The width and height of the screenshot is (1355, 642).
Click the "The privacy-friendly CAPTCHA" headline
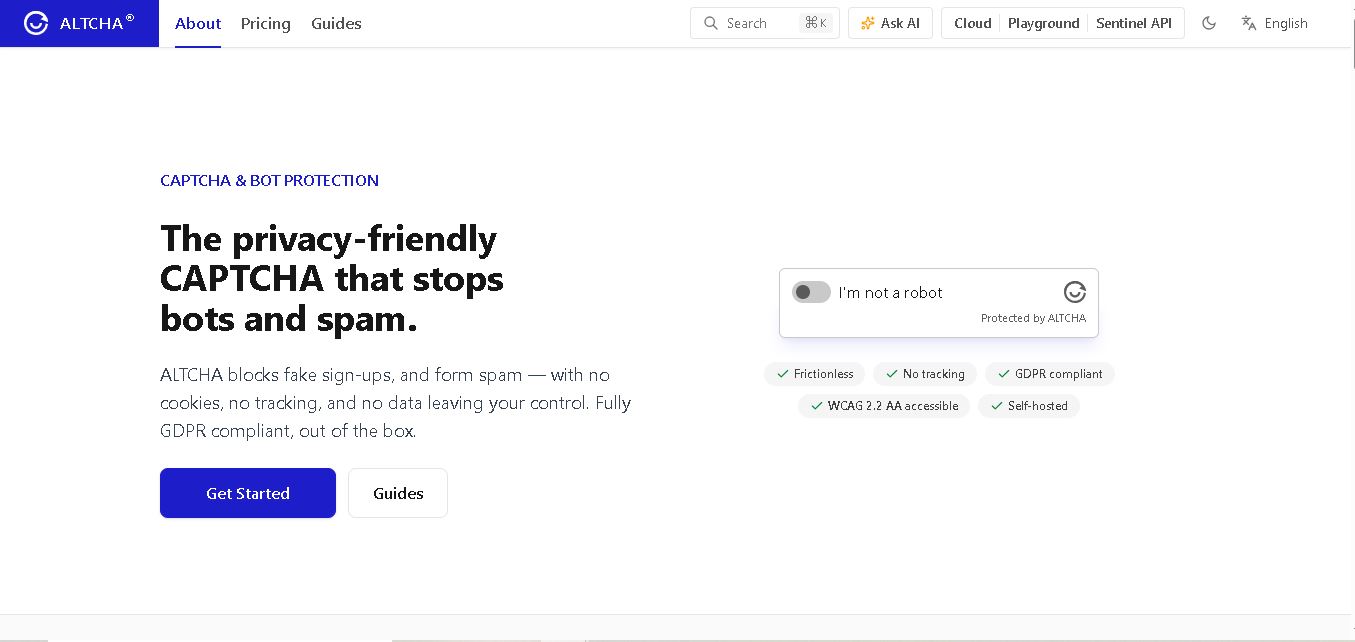tap(332, 278)
